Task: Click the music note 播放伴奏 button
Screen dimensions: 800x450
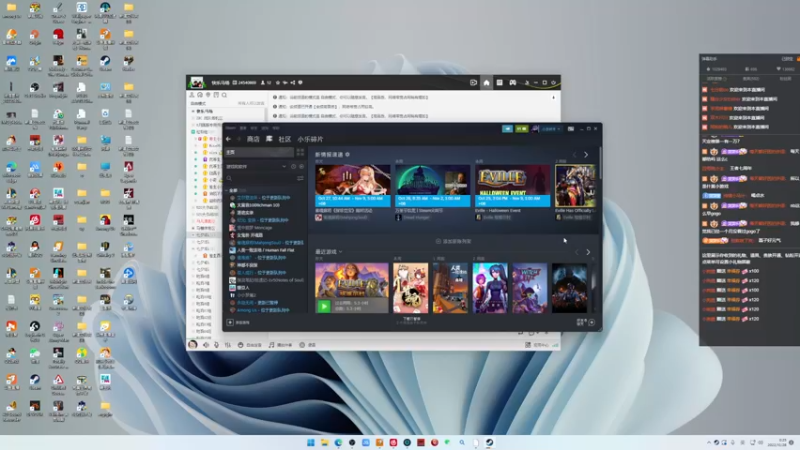Action: (x=281, y=345)
